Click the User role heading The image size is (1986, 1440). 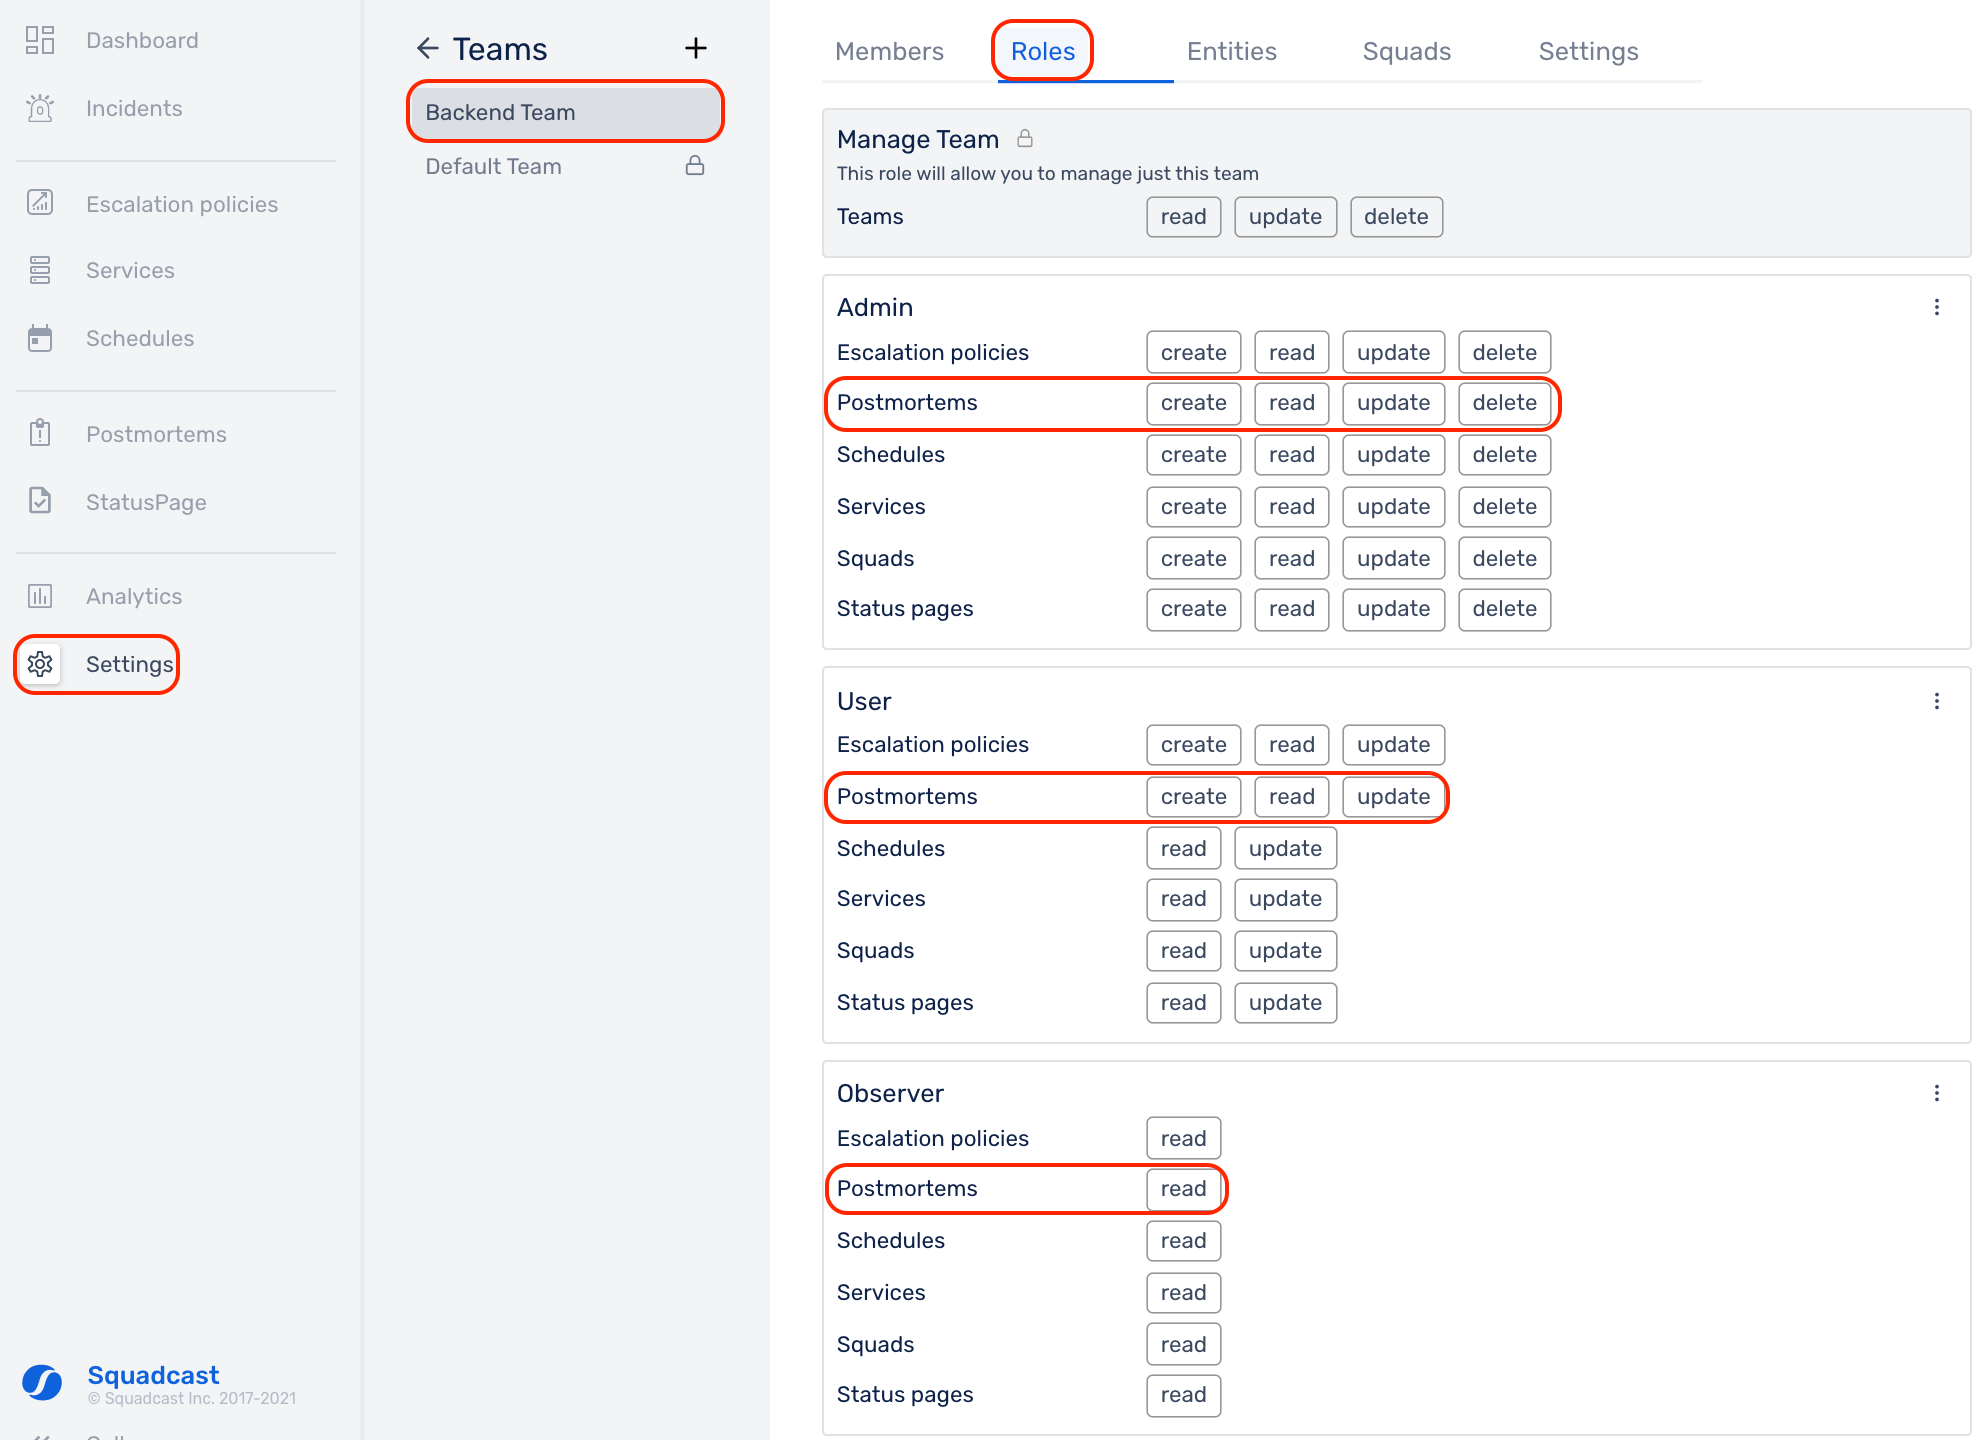(x=864, y=701)
